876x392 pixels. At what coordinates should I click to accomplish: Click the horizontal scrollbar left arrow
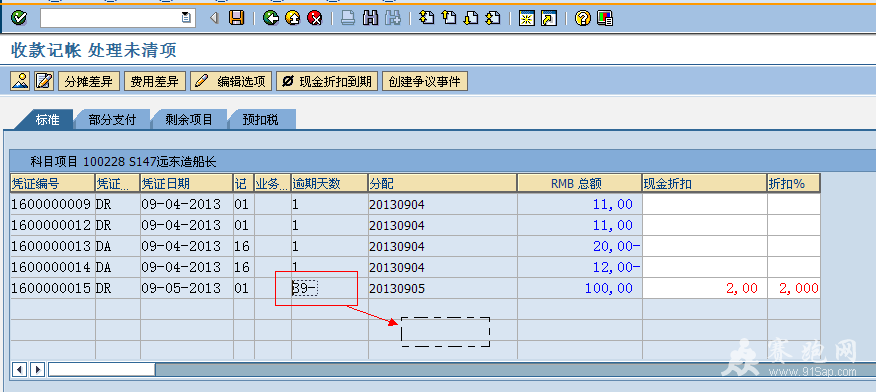(x=20, y=369)
